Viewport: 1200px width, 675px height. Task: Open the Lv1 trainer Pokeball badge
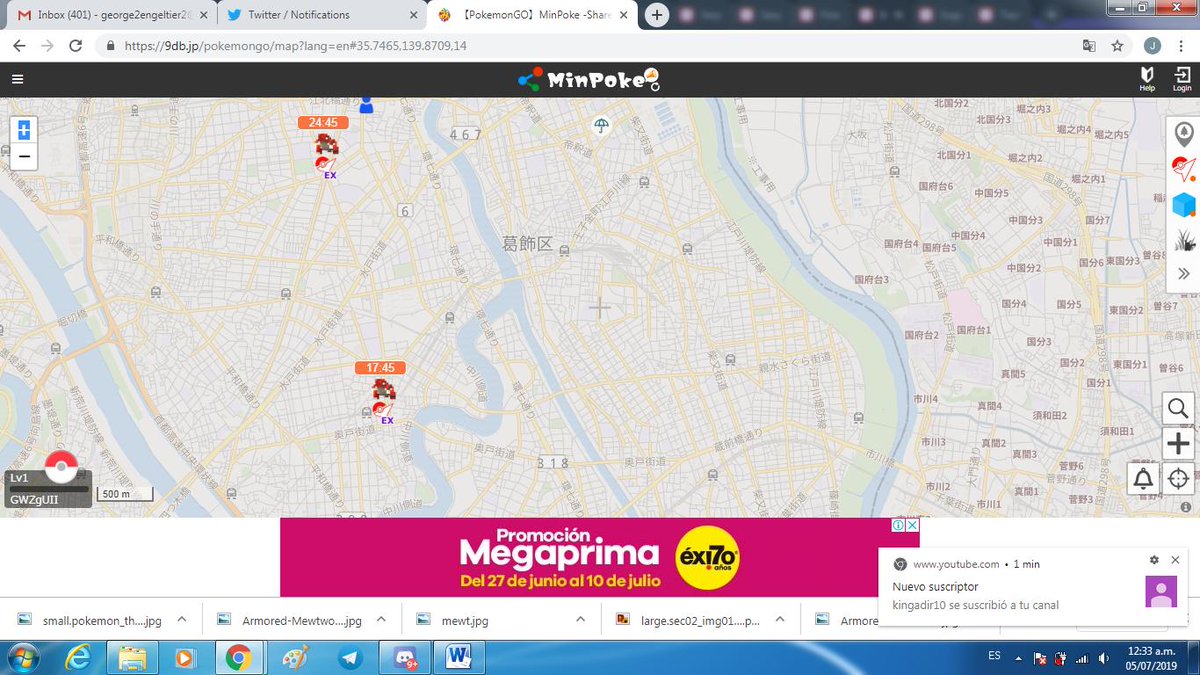[x=61, y=466]
